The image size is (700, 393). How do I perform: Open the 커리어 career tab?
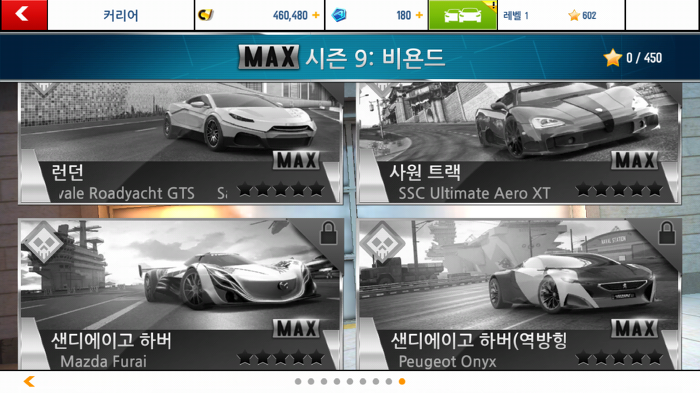121,15
